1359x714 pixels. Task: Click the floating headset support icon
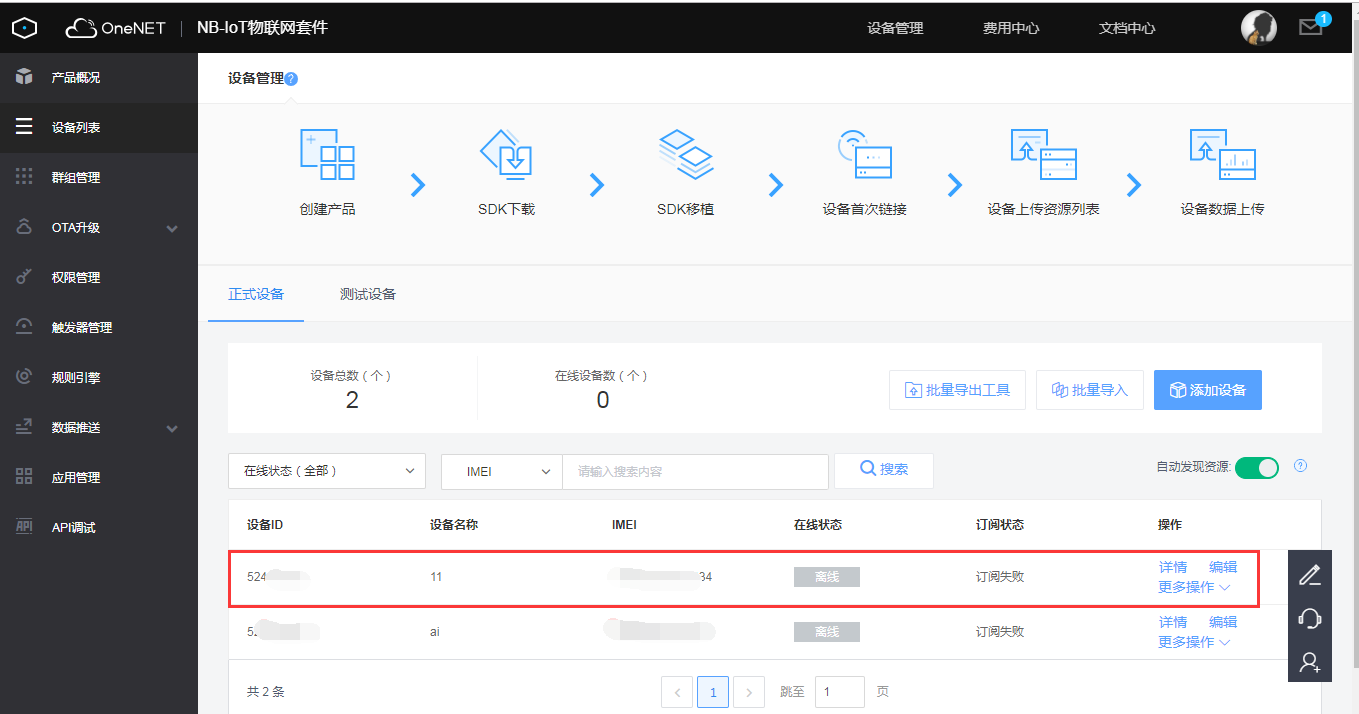[x=1310, y=618]
